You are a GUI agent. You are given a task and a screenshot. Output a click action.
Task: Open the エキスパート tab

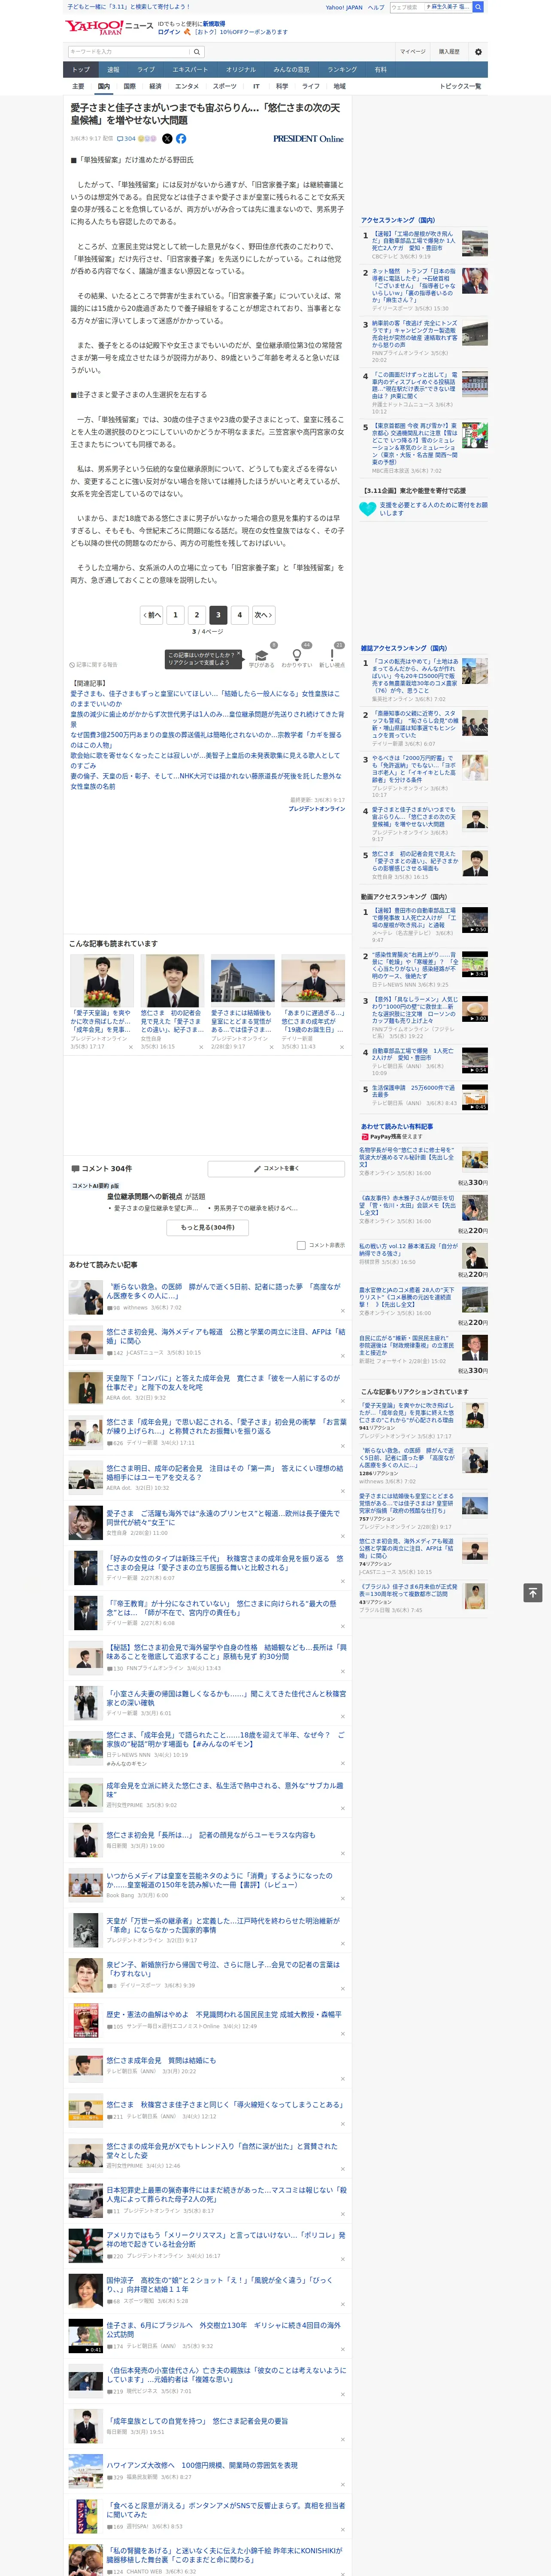pyautogui.click(x=190, y=70)
